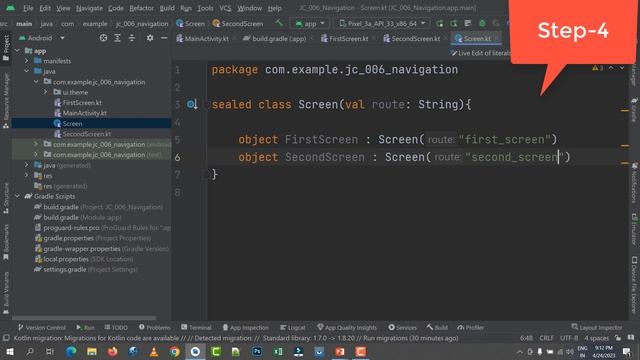Open the Emulator side panel

(634, 230)
